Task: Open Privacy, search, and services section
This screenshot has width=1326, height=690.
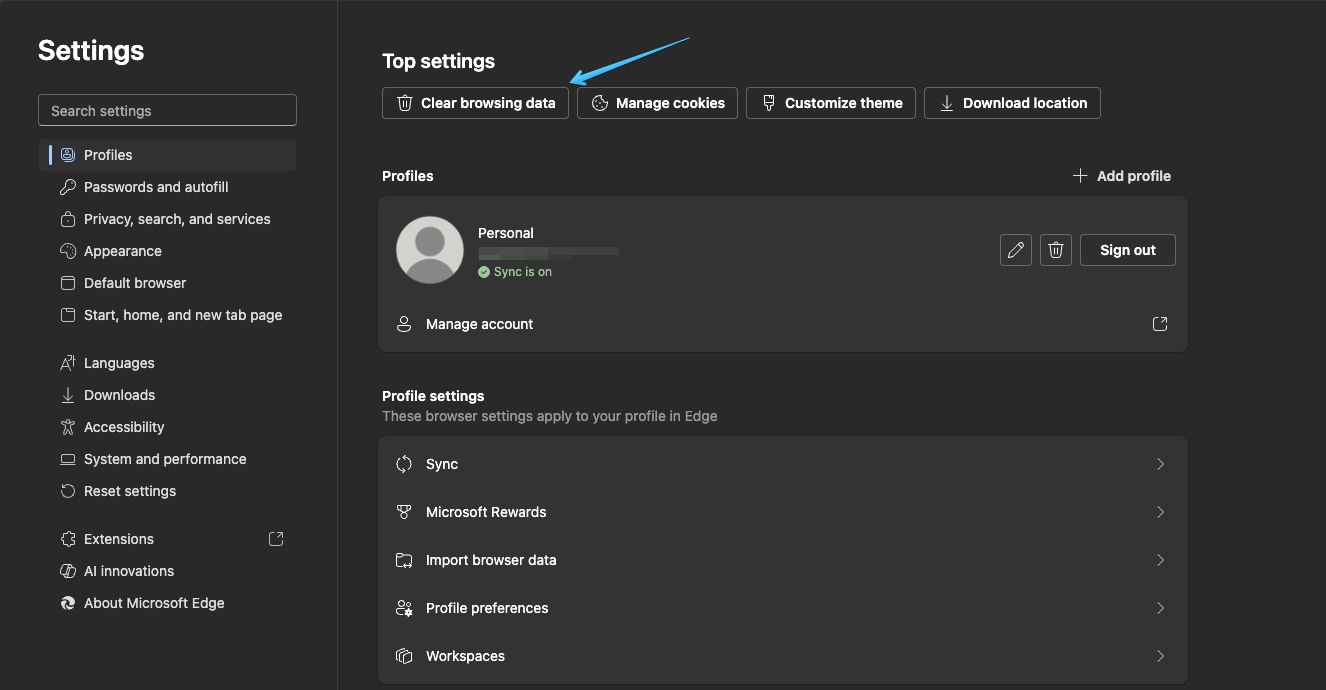Action: pyautogui.click(x=177, y=219)
